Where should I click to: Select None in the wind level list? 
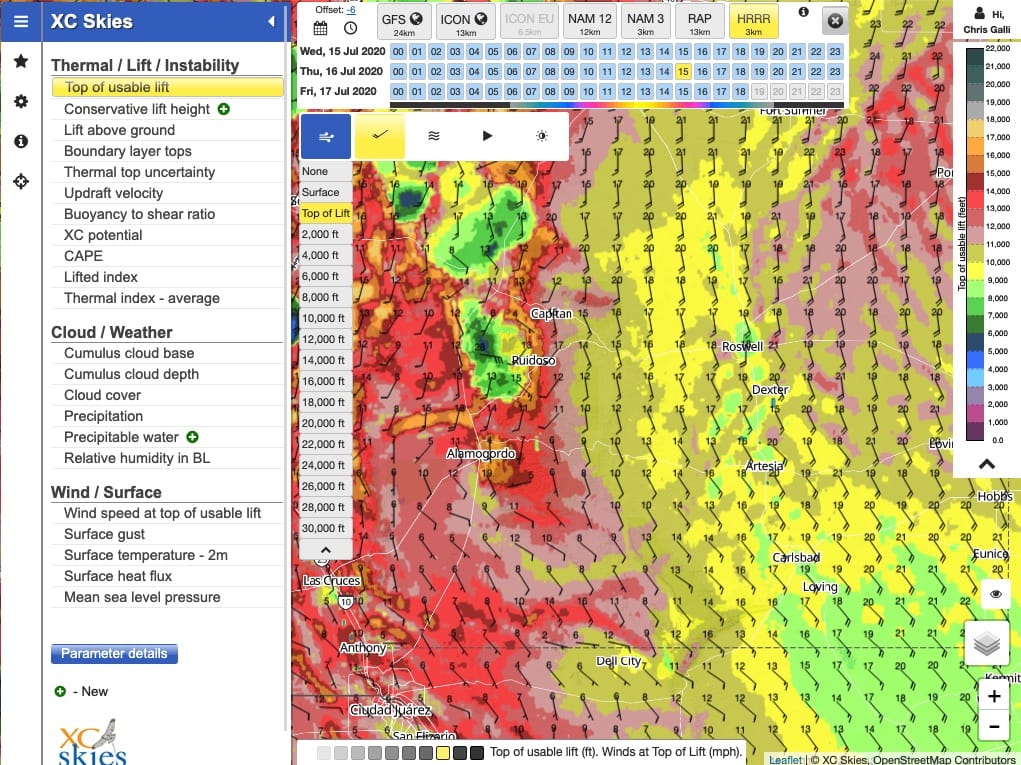click(326, 171)
